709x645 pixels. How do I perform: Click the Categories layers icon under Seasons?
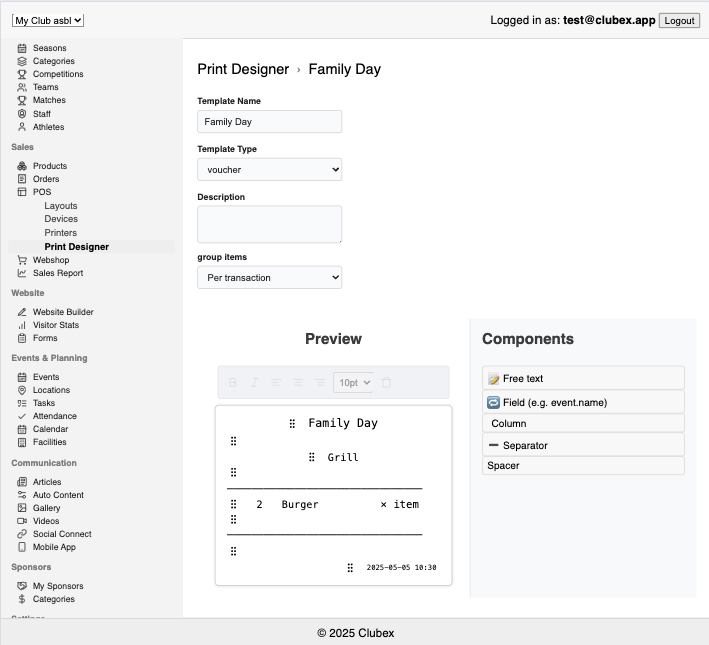pos(22,61)
